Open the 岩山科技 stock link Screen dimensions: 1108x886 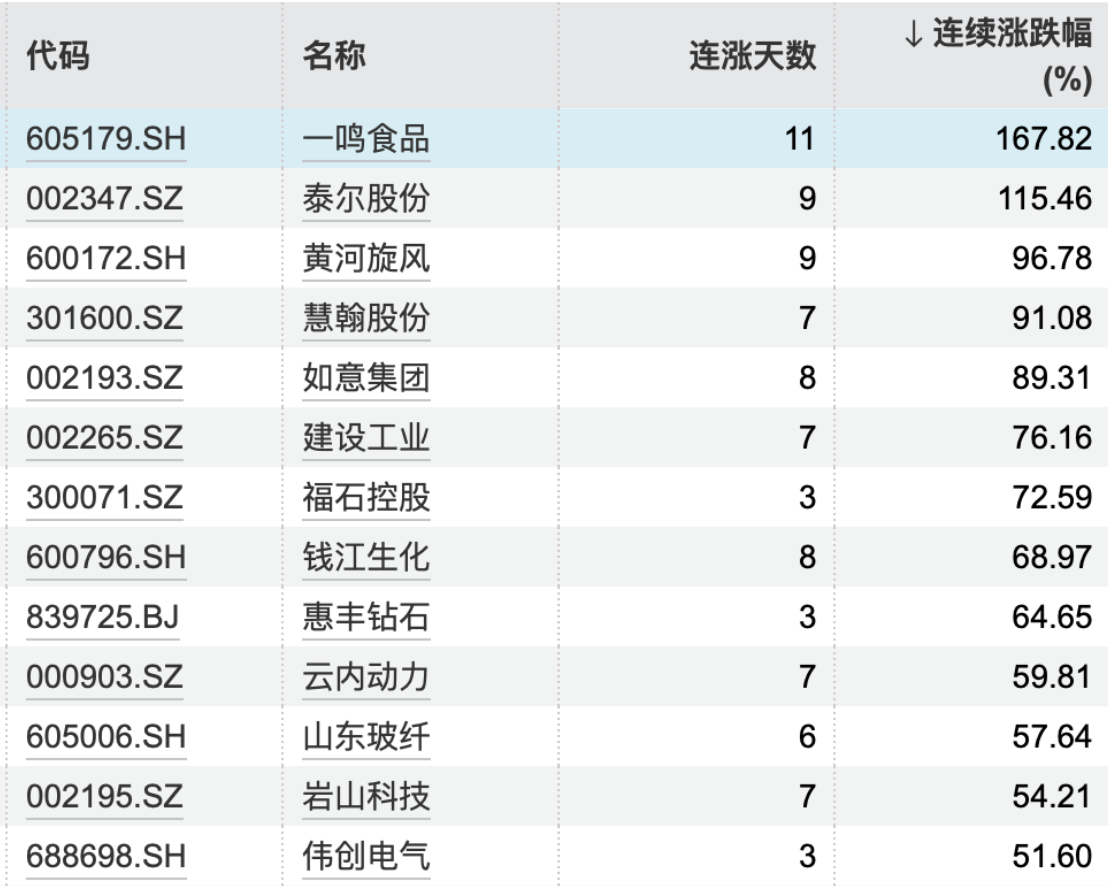click(366, 797)
